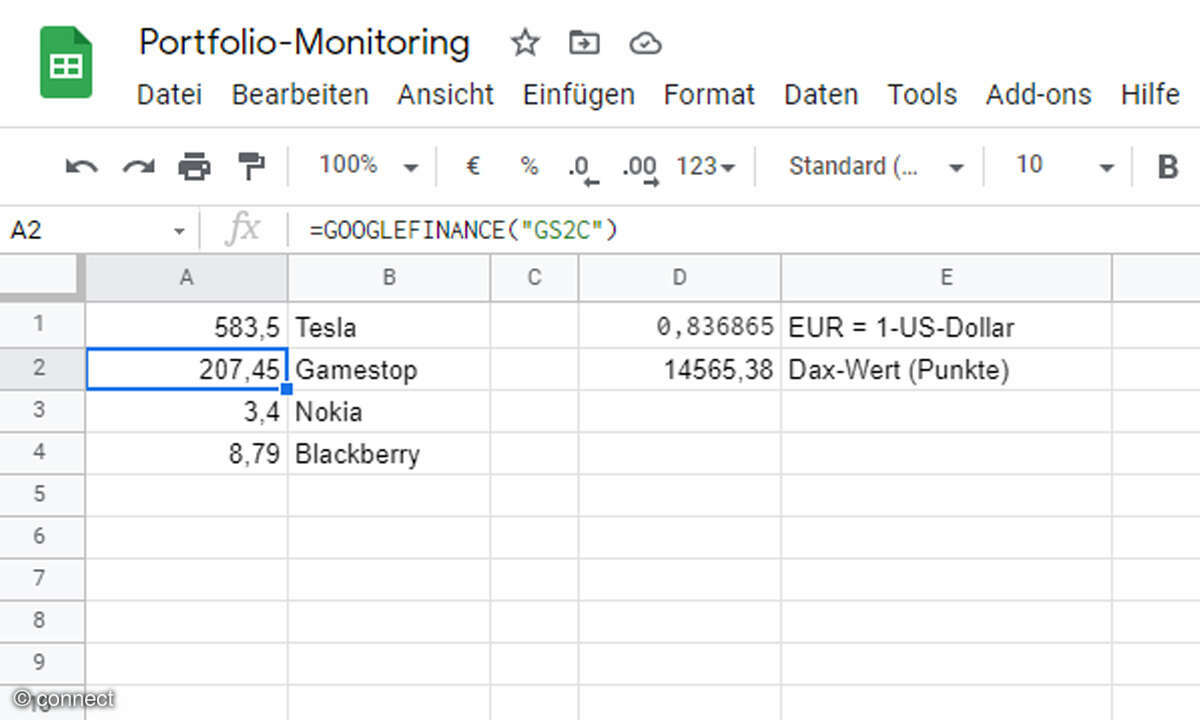This screenshot has width=1200, height=720.
Task: Select row 3 header
Action: 42,410
